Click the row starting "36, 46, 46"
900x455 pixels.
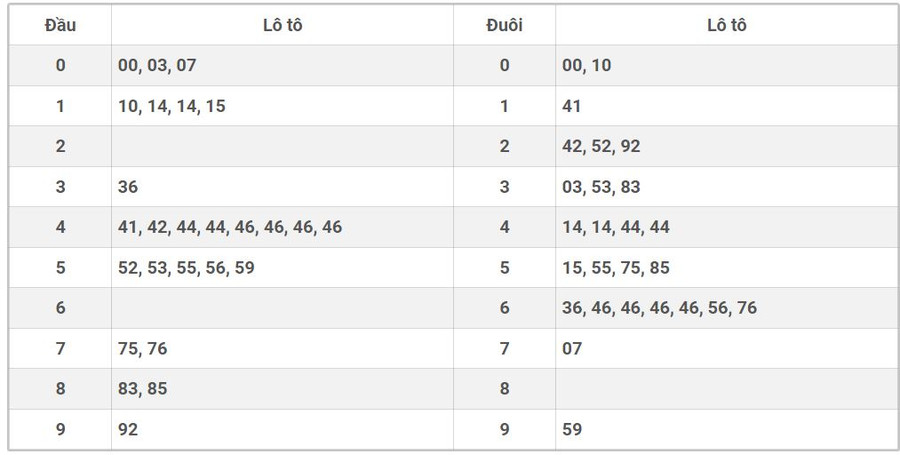pyautogui.click(x=659, y=308)
